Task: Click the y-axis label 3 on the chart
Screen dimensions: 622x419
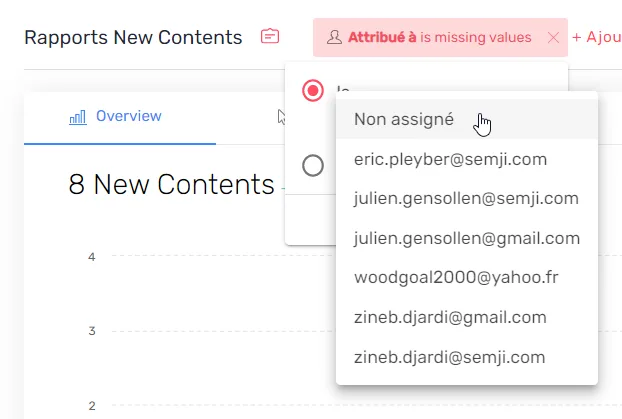Action: click(92, 331)
